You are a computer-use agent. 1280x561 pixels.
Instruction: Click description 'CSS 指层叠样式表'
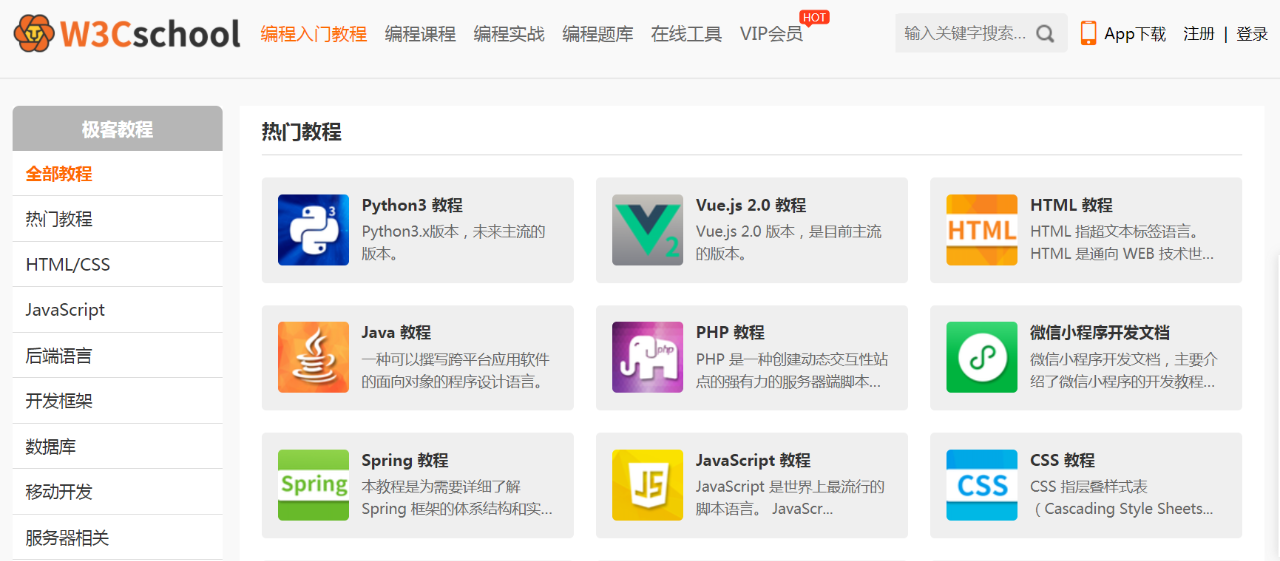[1089, 487]
